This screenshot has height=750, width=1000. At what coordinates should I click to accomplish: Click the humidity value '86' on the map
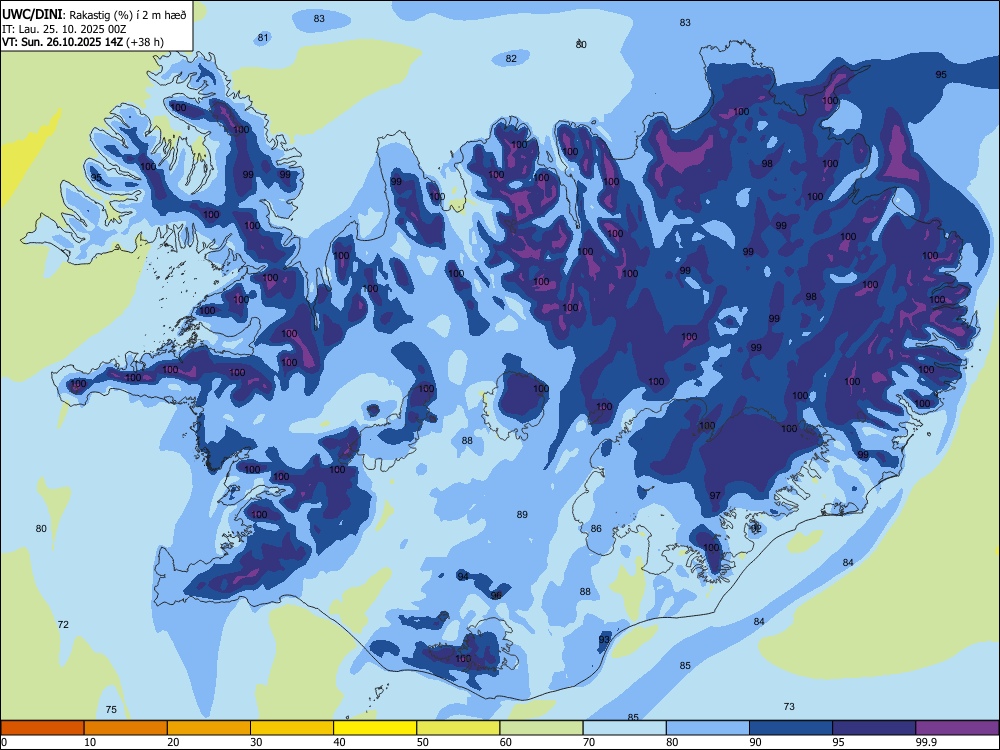pyautogui.click(x=596, y=529)
